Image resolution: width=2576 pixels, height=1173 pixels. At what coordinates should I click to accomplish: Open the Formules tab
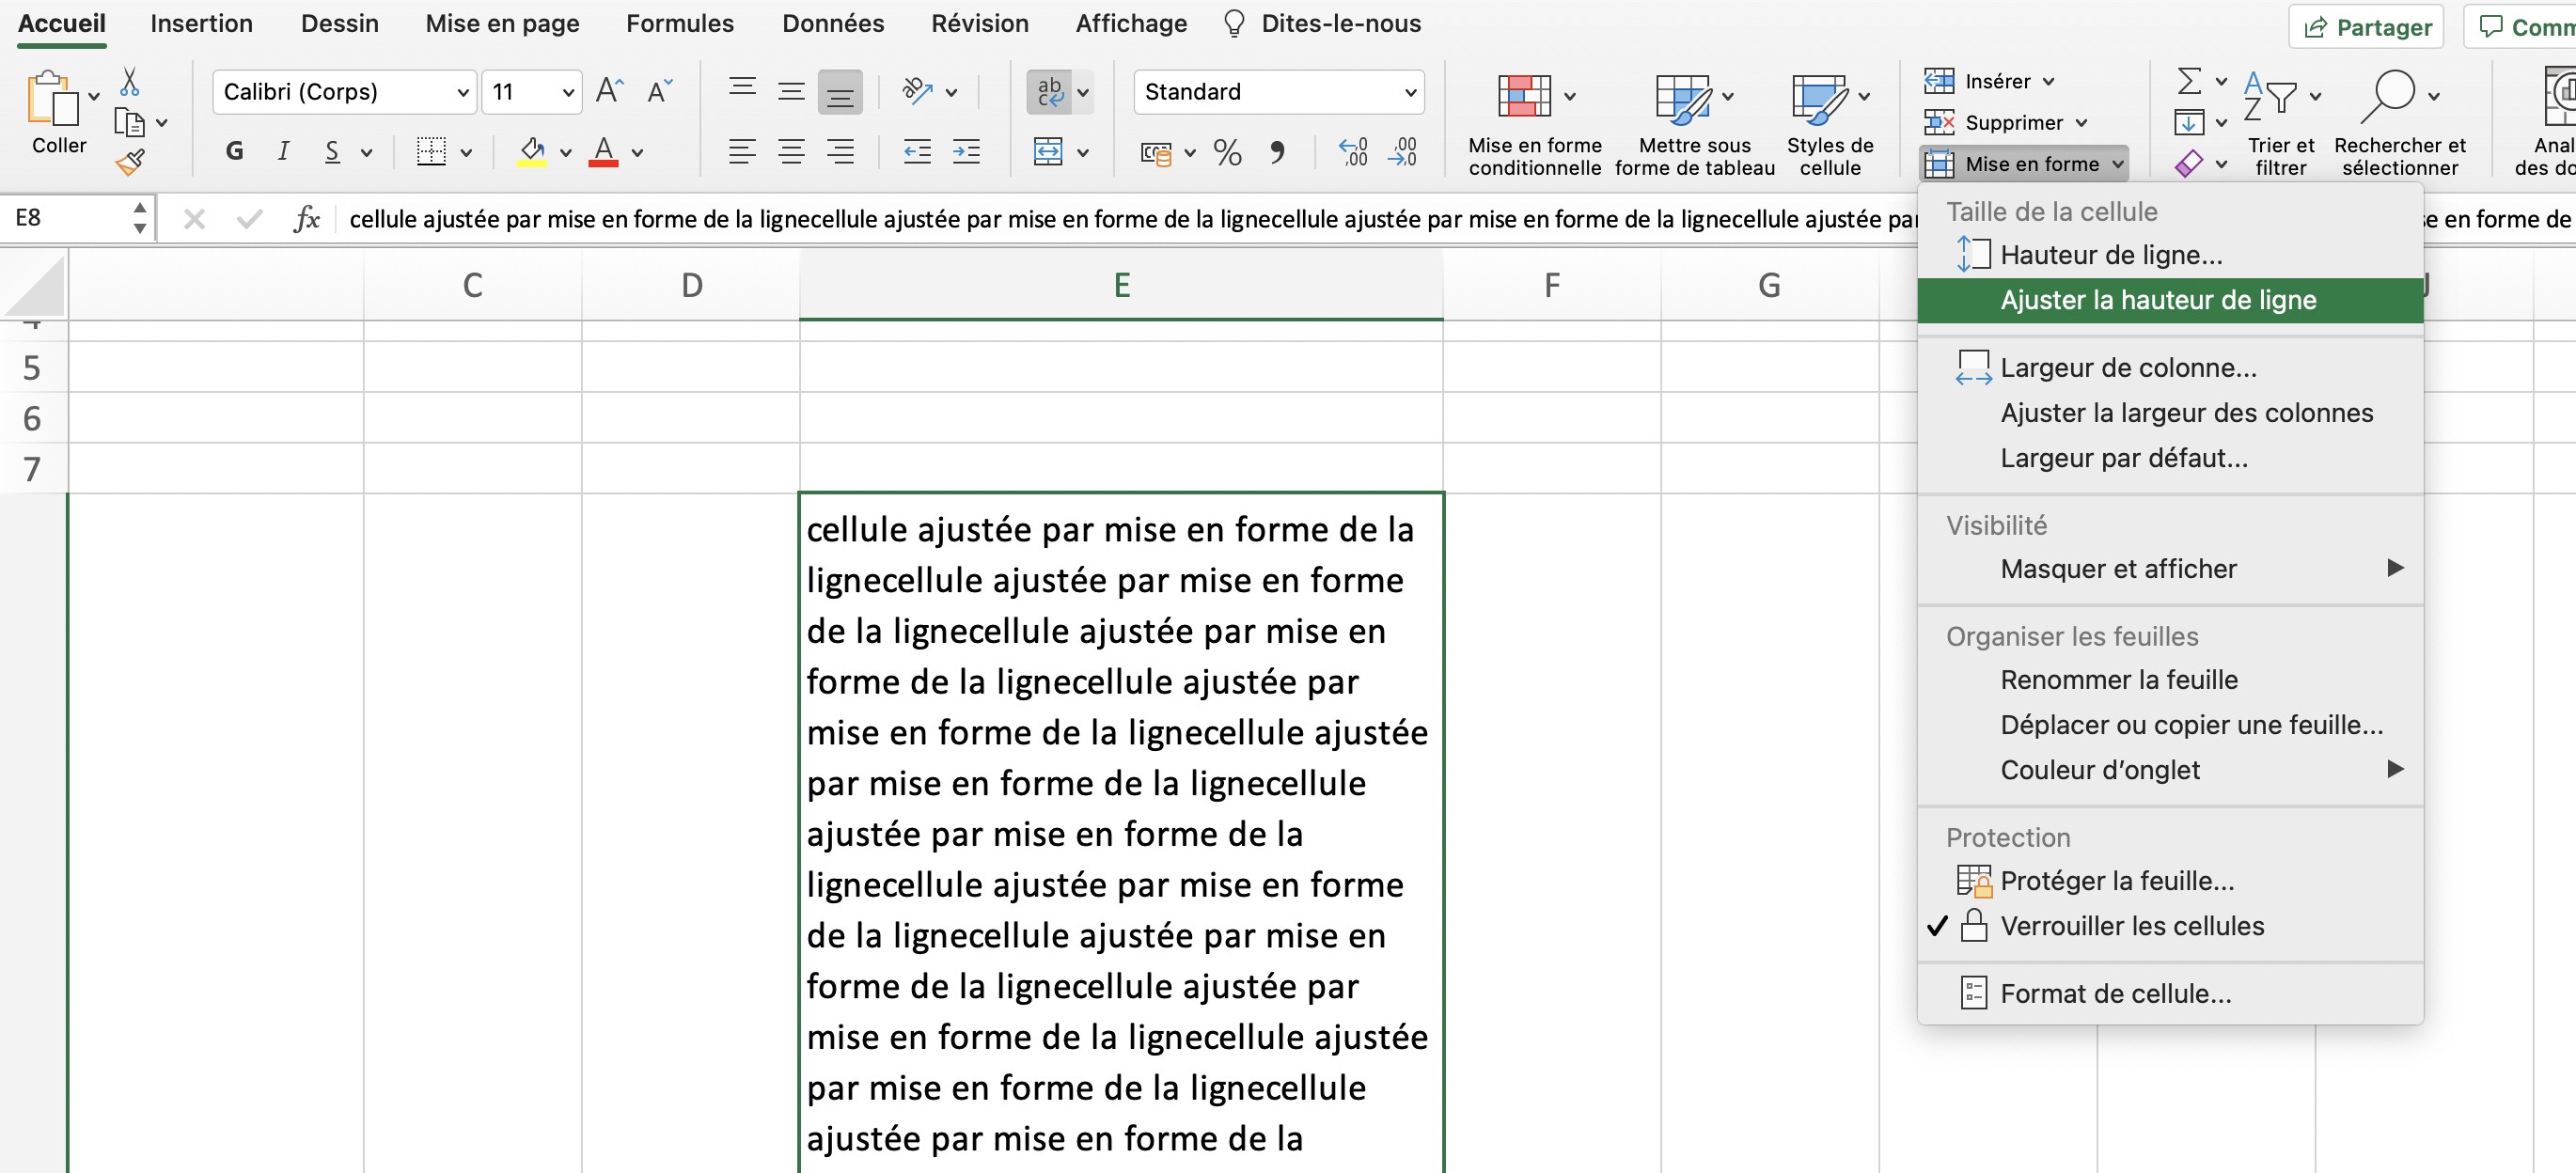pyautogui.click(x=679, y=24)
